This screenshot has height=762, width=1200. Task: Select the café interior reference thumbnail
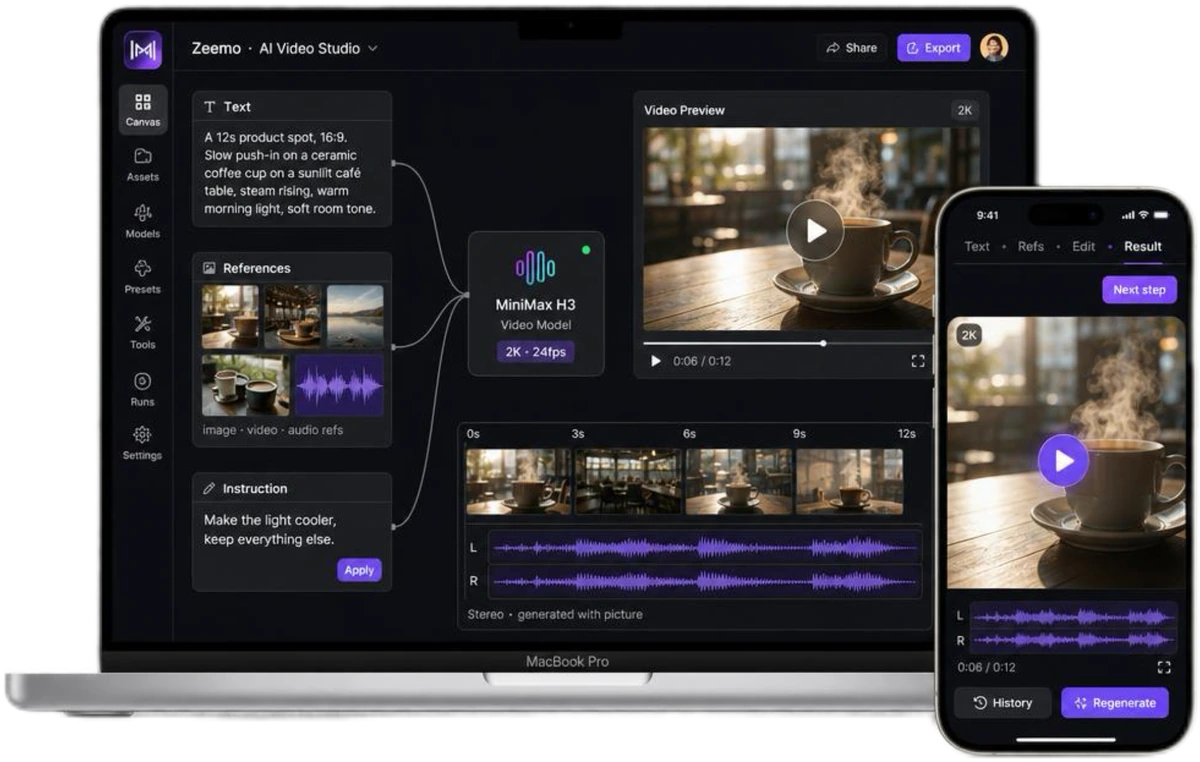point(293,316)
